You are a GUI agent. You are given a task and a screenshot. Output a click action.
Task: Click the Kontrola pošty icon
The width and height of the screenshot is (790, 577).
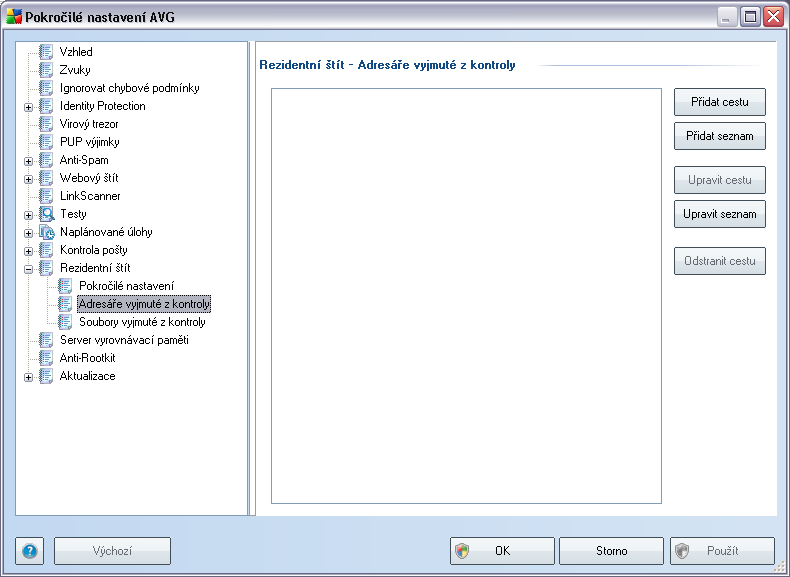(x=46, y=249)
